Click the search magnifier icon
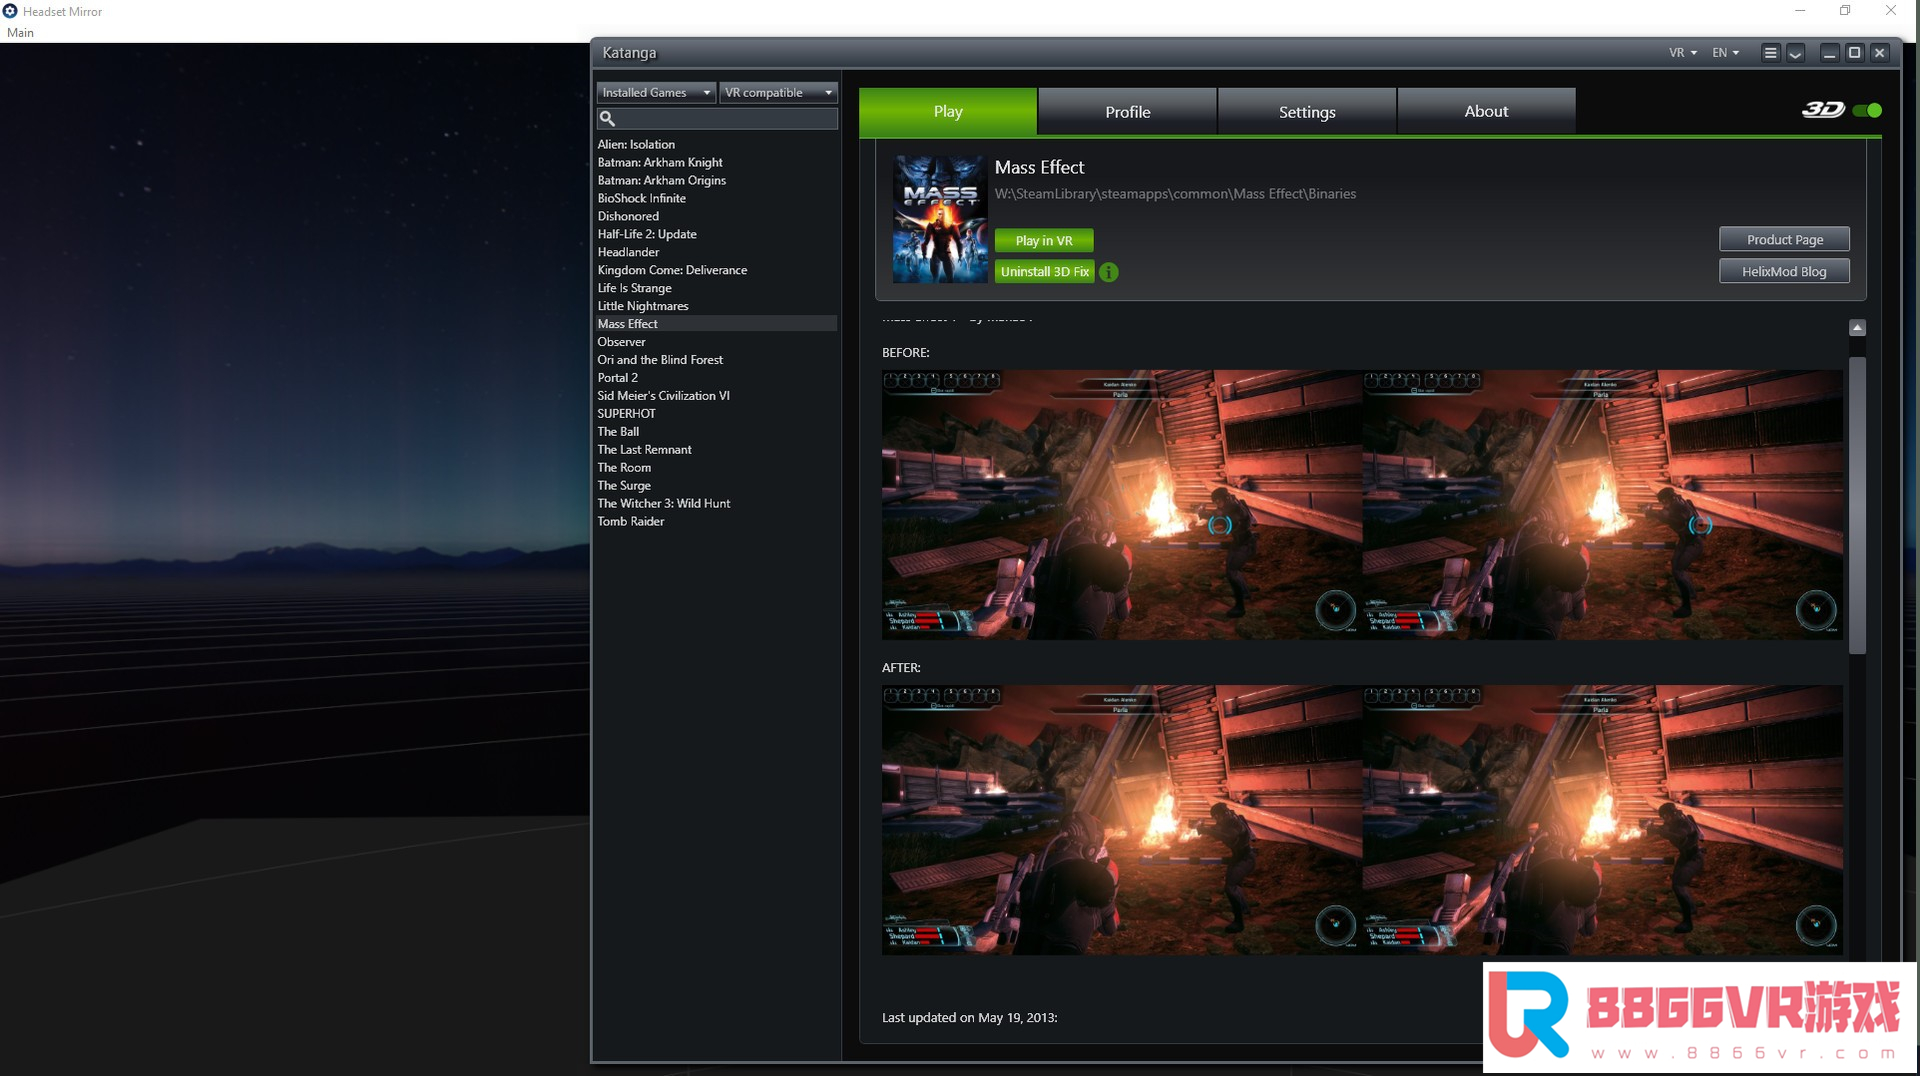1920x1076 pixels. click(607, 118)
